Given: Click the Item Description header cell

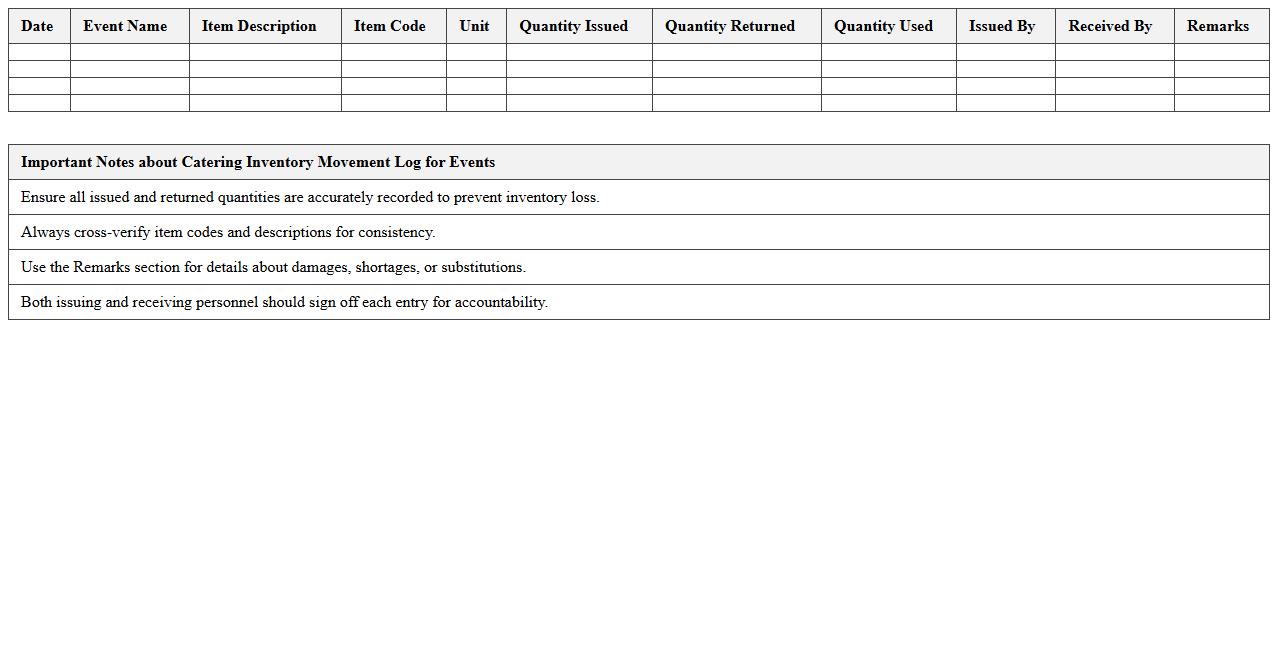Looking at the screenshot, I should tap(259, 26).
